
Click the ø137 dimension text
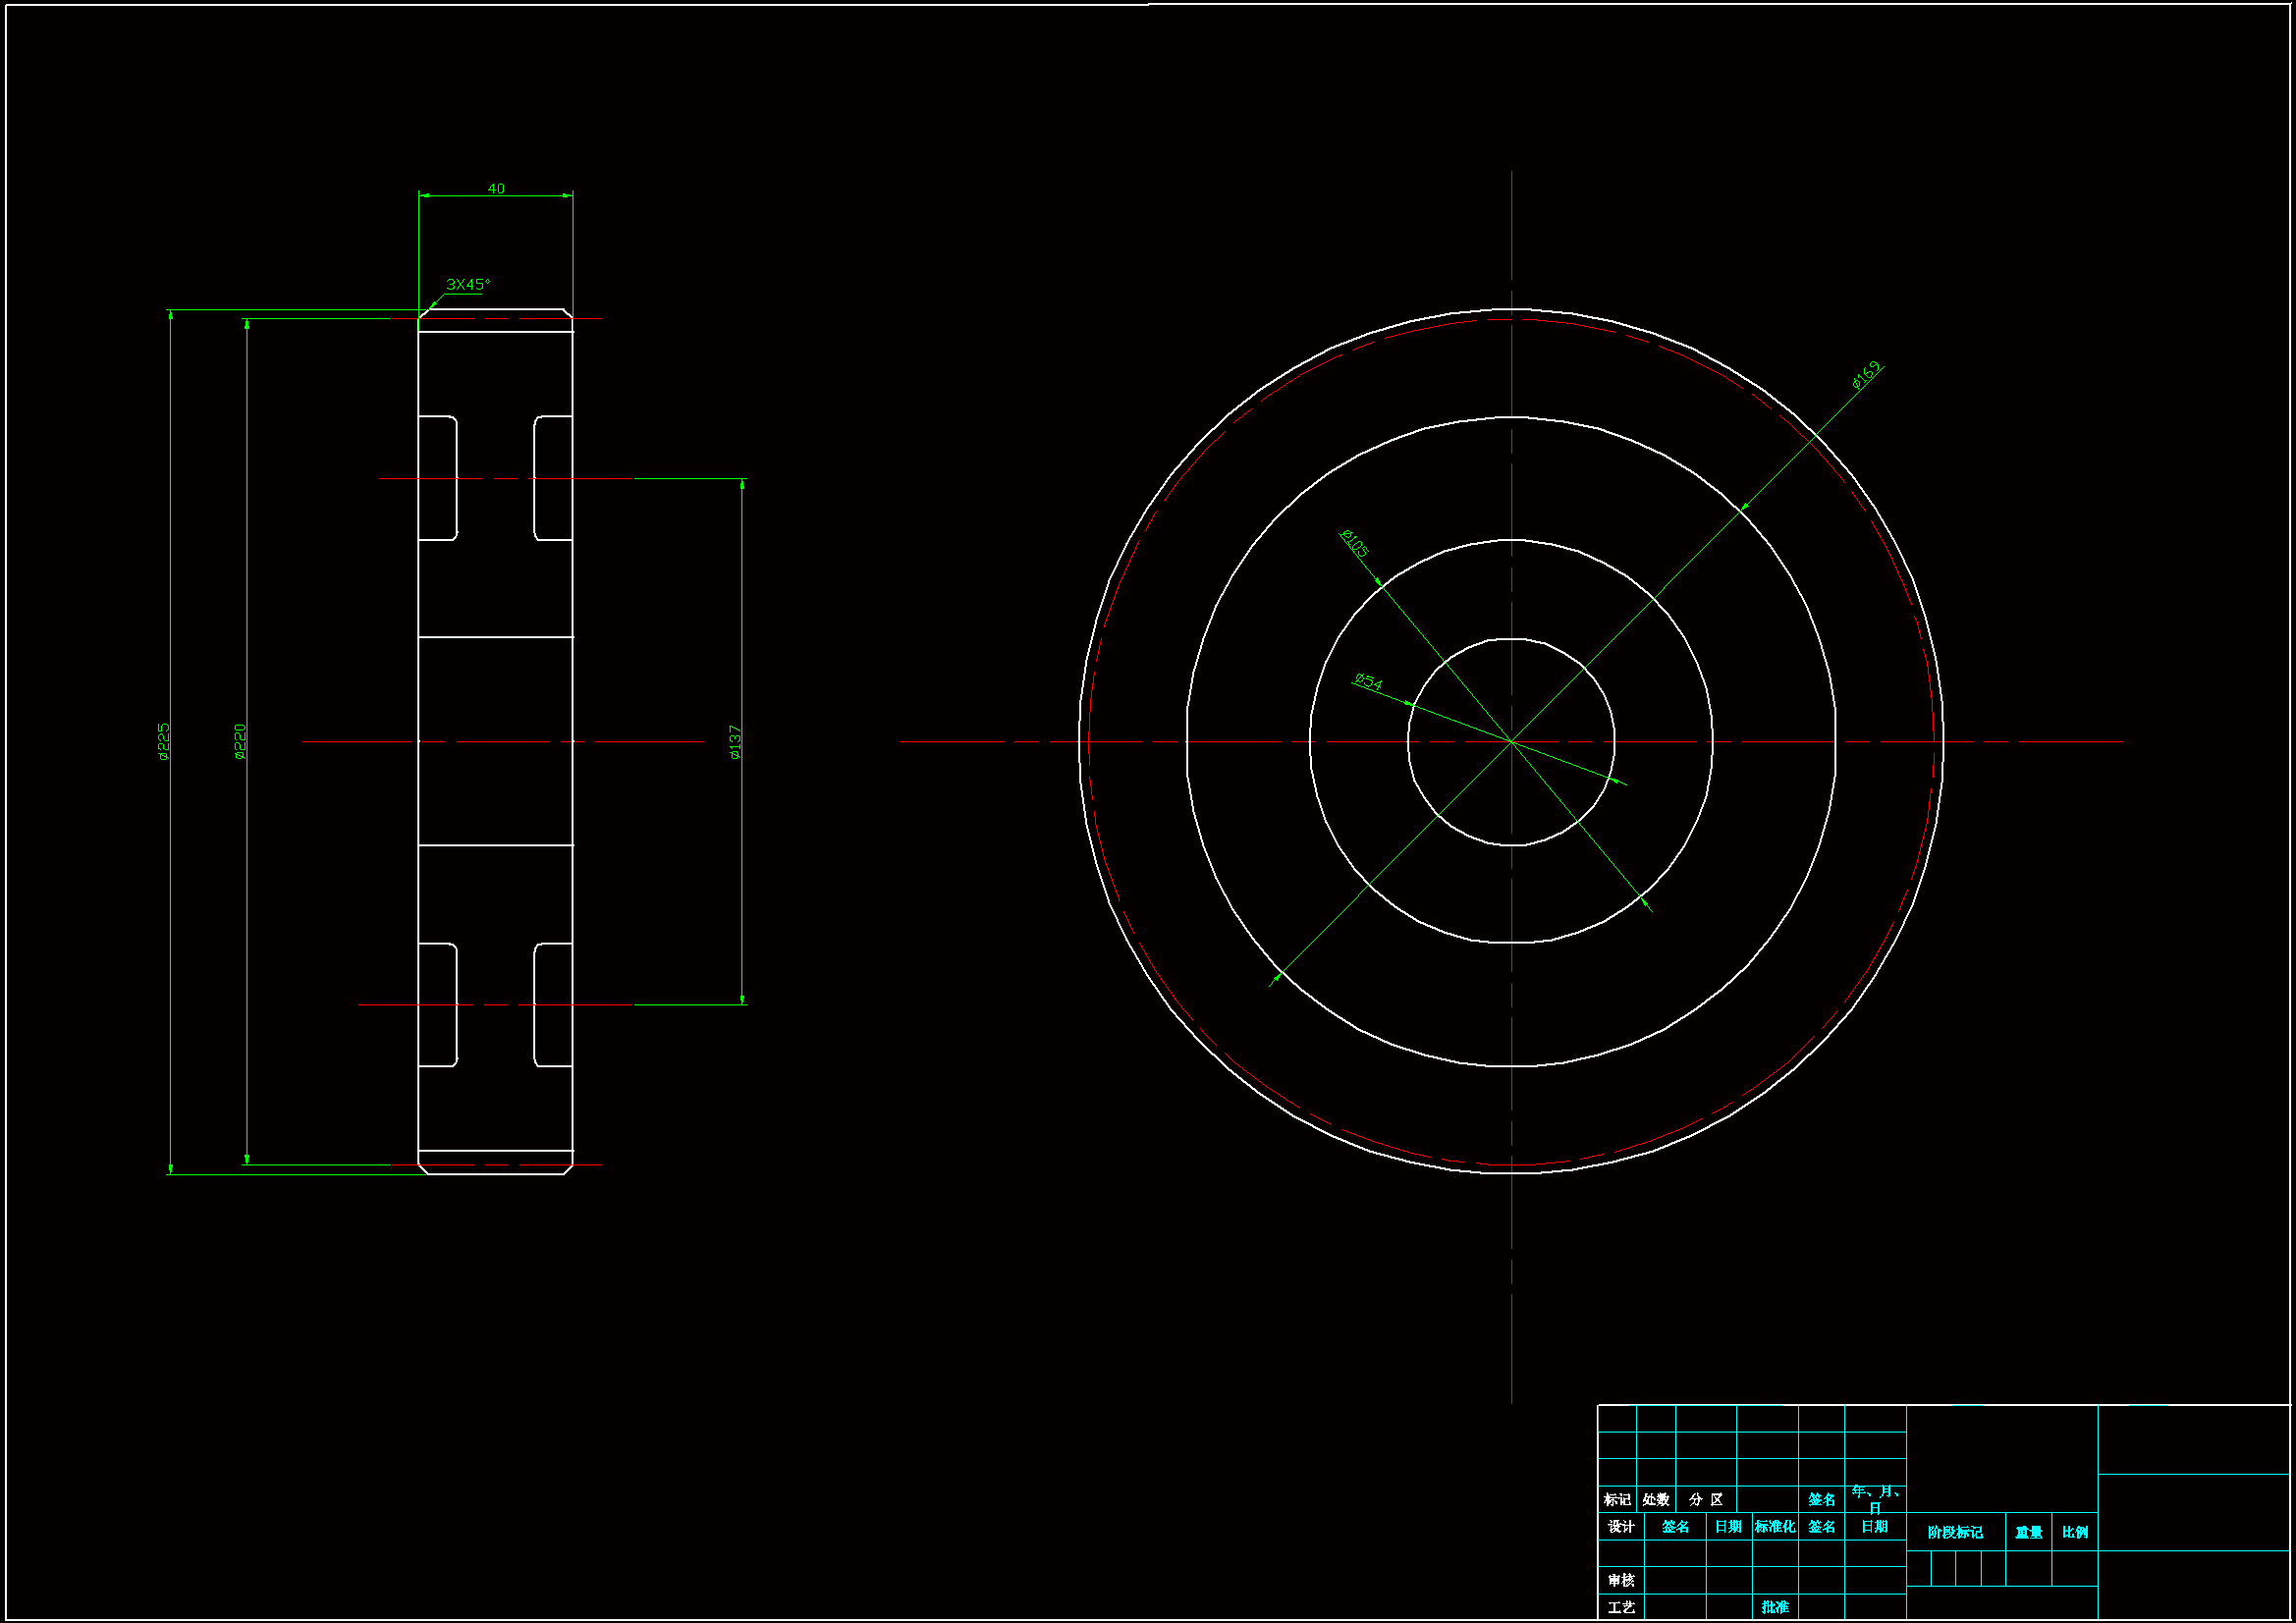pyautogui.click(x=735, y=742)
